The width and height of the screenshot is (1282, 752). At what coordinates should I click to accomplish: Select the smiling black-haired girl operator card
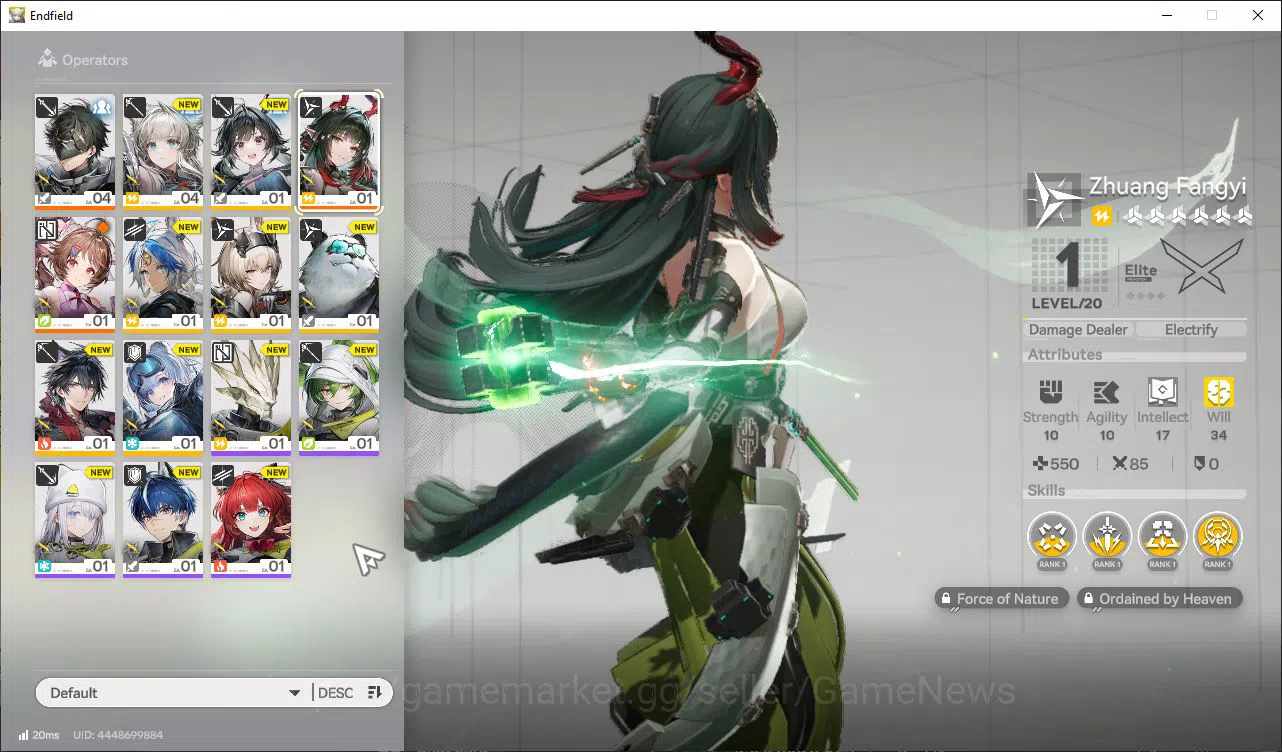pyautogui.click(x=251, y=151)
